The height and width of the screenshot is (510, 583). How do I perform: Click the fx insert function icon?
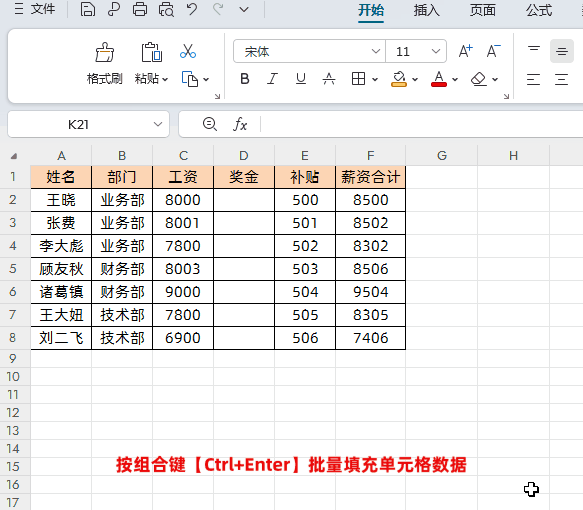point(240,124)
